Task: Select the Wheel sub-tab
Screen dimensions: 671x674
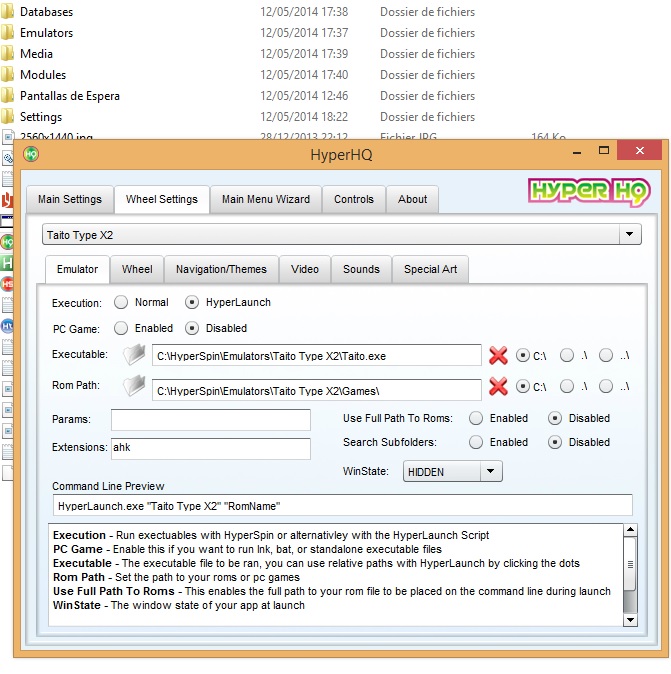Action: [137, 270]
